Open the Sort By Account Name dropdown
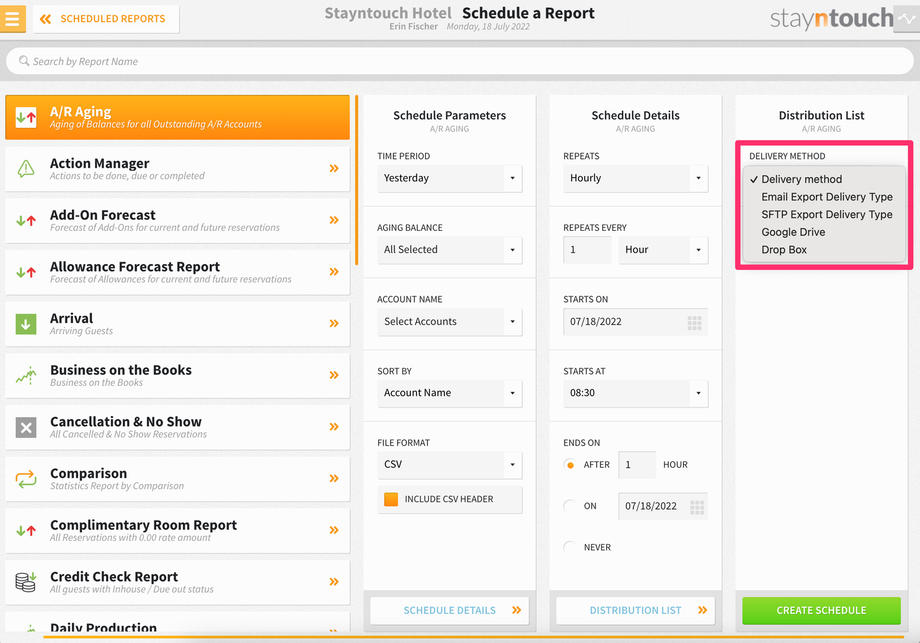 (x=449, y=393)
